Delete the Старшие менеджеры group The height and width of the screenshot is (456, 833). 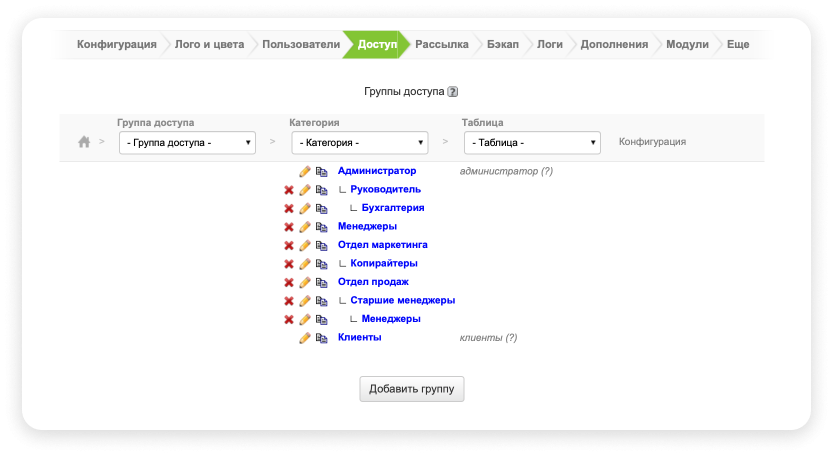(289, 301)
